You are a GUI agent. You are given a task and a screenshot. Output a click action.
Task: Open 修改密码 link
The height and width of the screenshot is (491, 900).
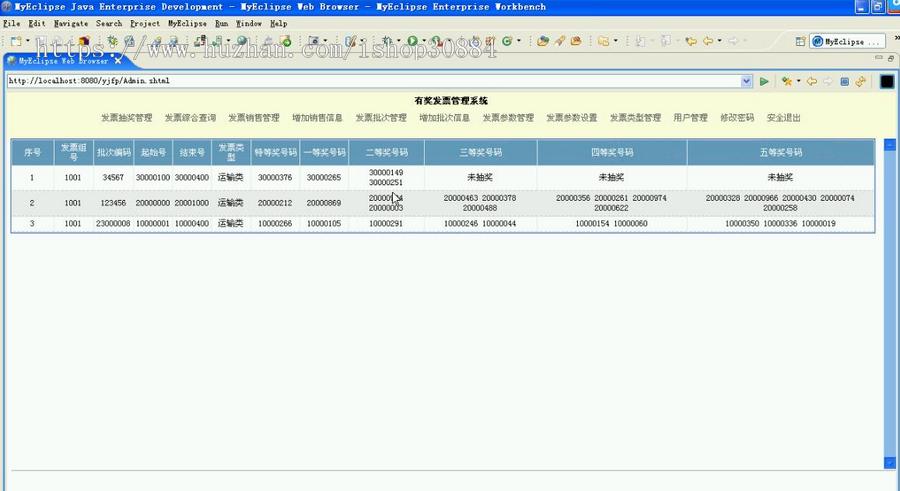(737, 118)
